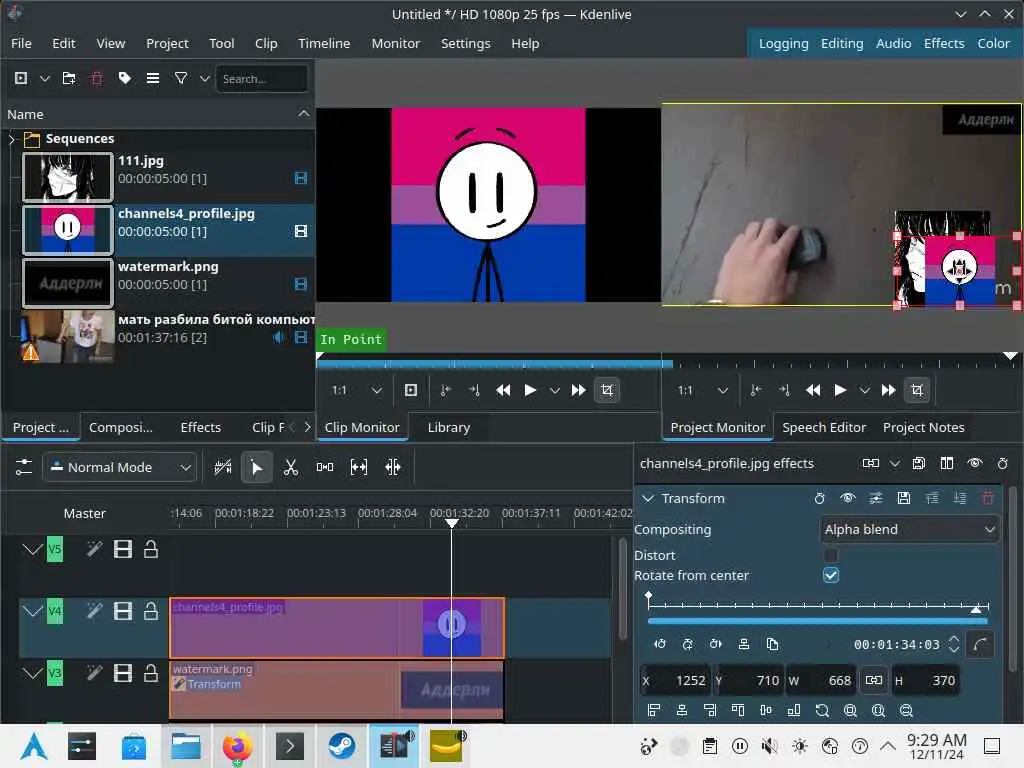
Task: Click the add clip or folder icon
Action: click(x=21, y=78)
